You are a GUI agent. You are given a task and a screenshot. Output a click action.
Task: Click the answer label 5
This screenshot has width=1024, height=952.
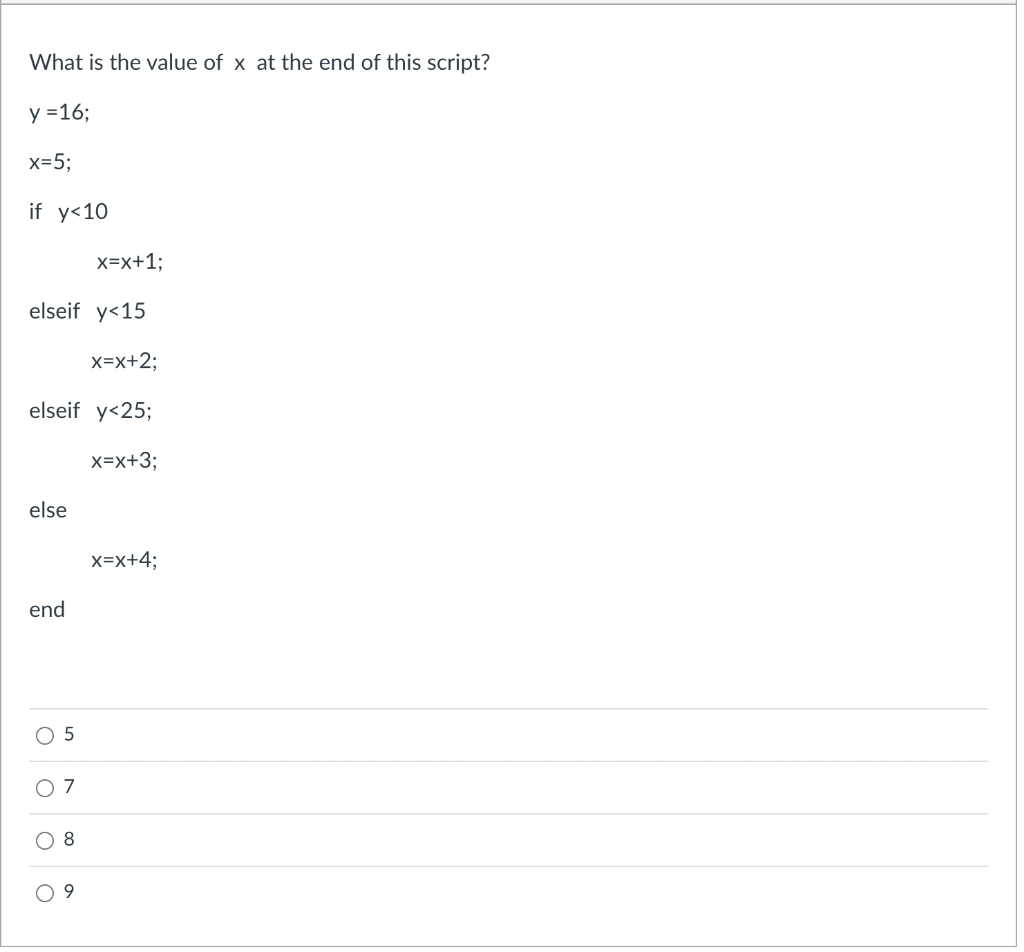coord(66,734)
